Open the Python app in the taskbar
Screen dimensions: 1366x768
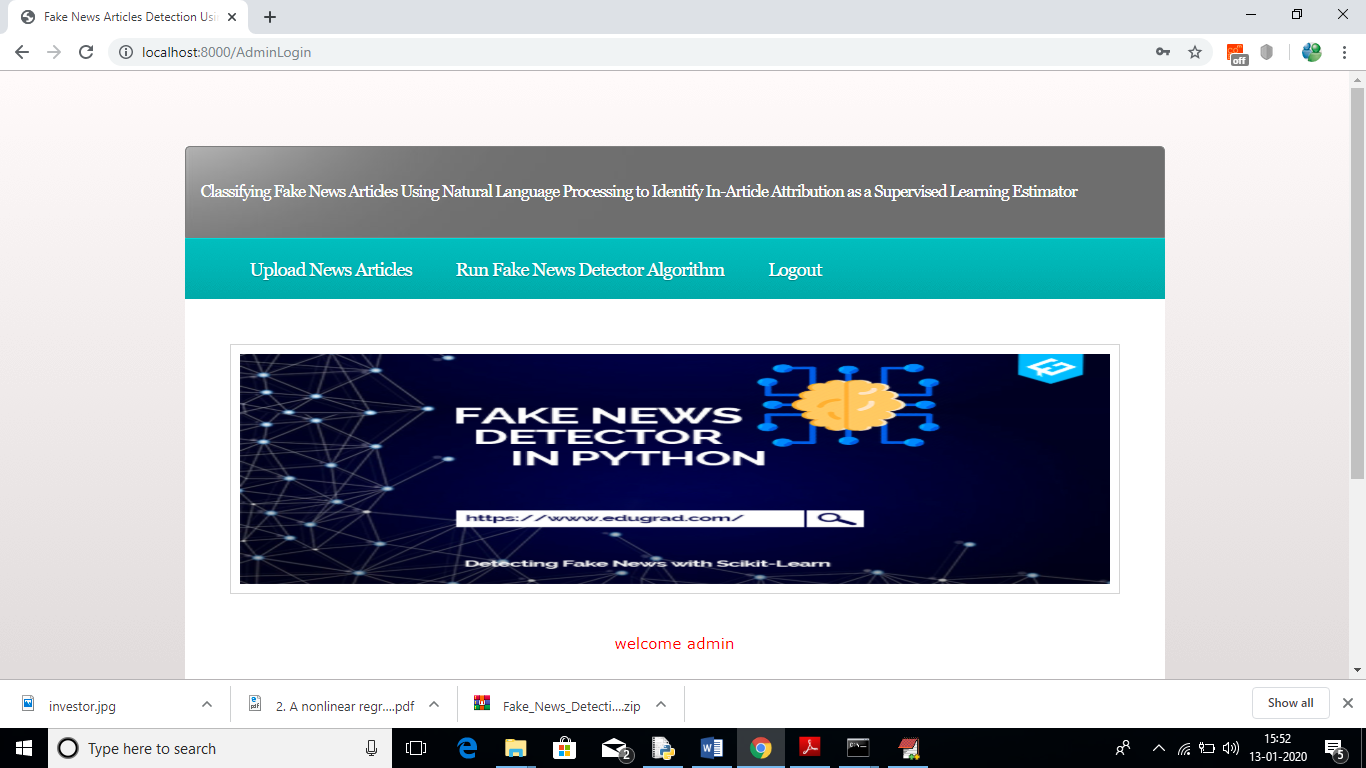click(x=663, y=748)
